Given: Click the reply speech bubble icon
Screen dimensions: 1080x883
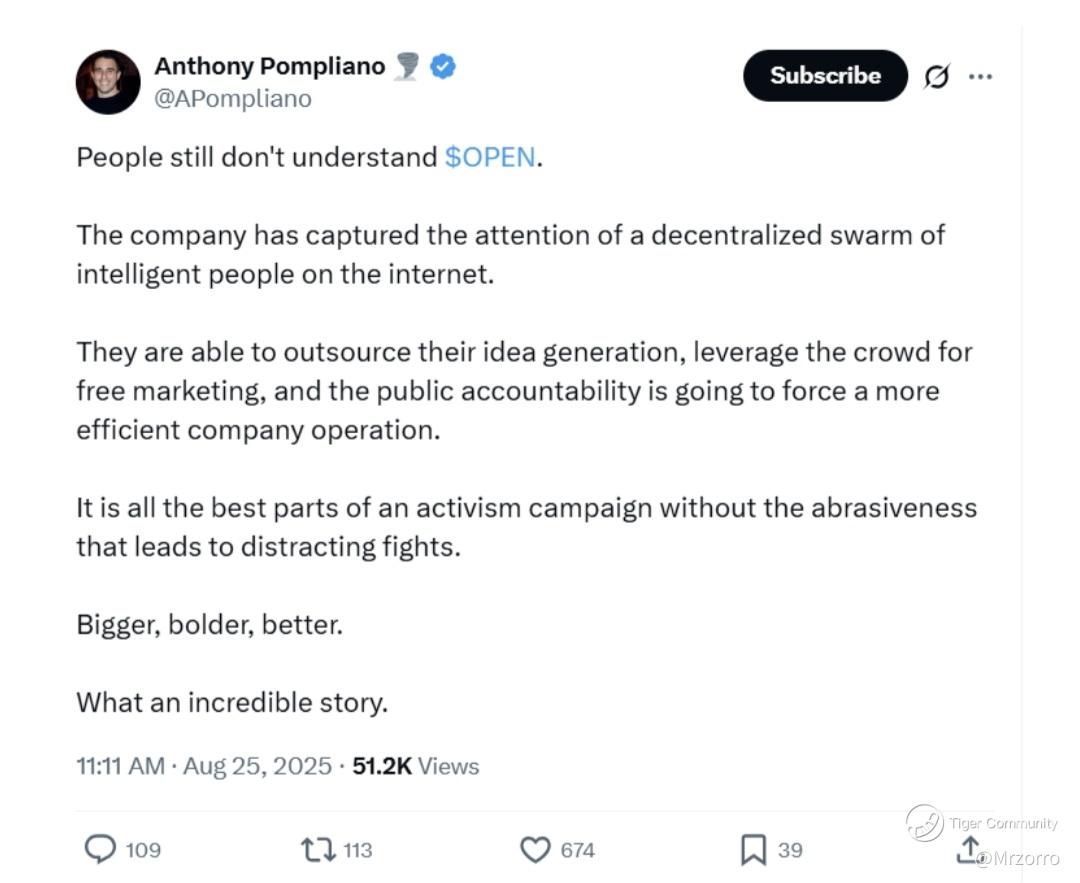Looking at the screenshot, I should 100,849.
